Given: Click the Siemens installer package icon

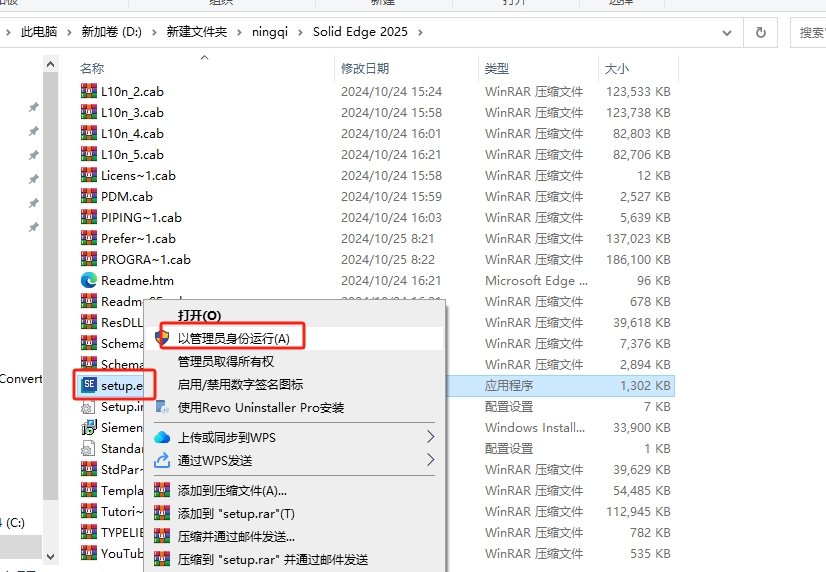Looking at the screenshot, I should (88, 427).
